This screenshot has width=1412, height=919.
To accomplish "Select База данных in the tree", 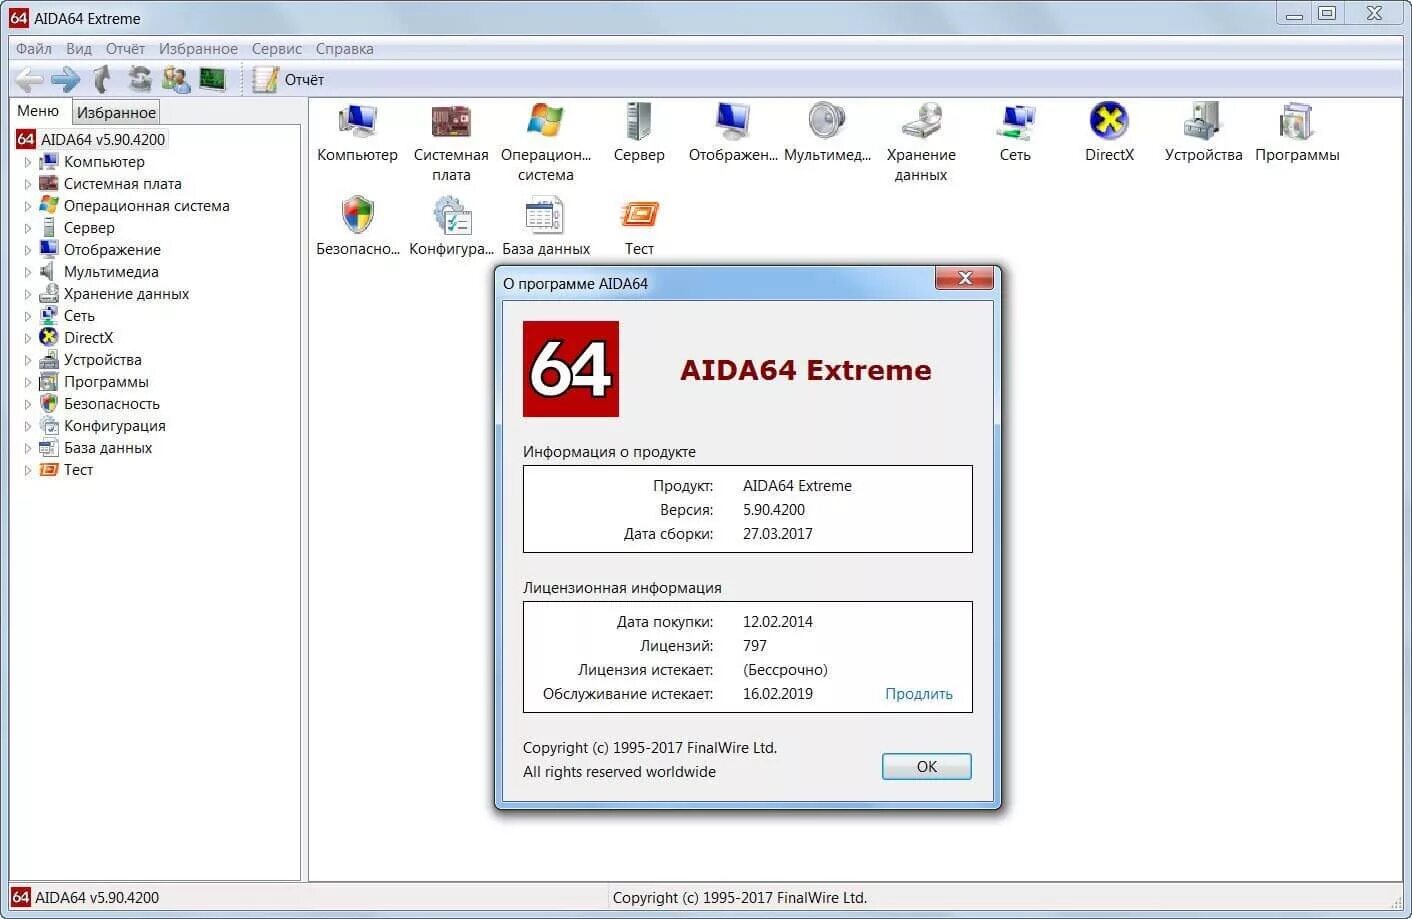I will pyautogui.click(x=108, y=448).
